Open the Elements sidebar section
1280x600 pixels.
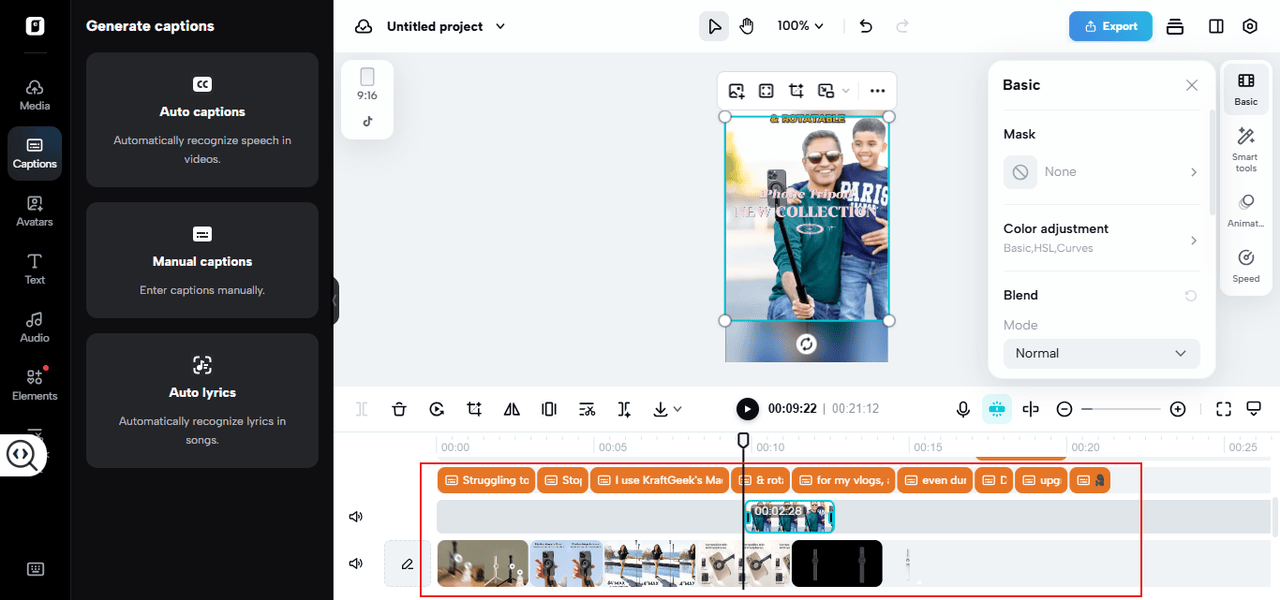click(x=35, y=384)
